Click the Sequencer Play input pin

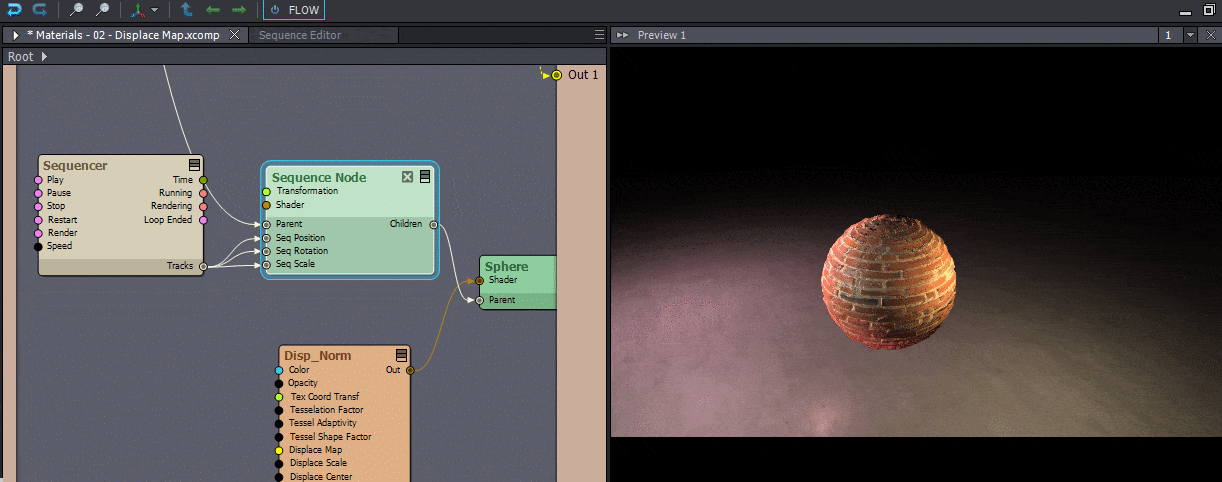[x=39, y=180]
